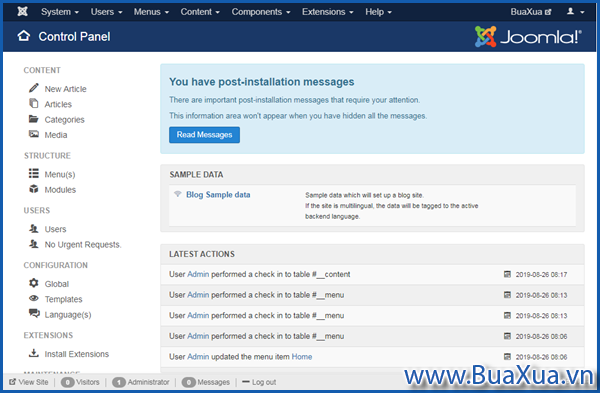Open Categories in the sidebar
Image resolution: width=600 pixels, height=393 pixels.
tap(65, 120)
